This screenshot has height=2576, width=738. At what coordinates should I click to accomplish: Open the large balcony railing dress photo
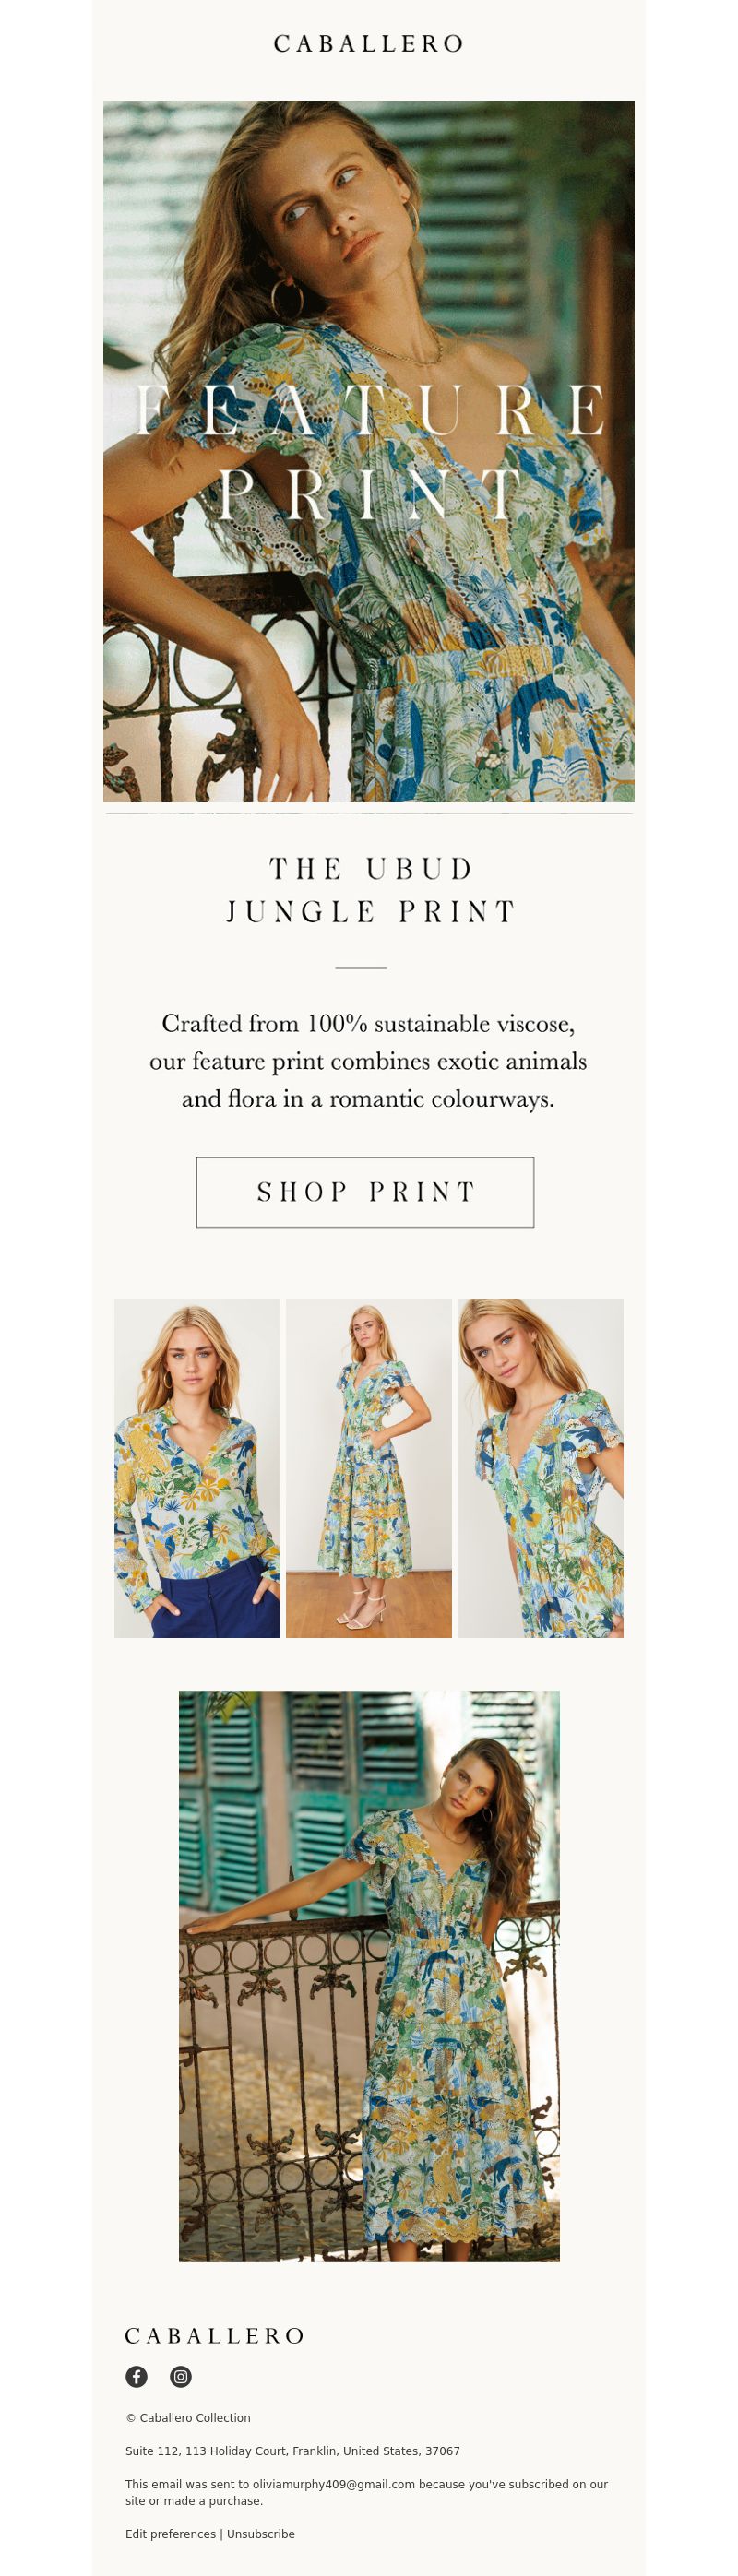point(369,1976)
